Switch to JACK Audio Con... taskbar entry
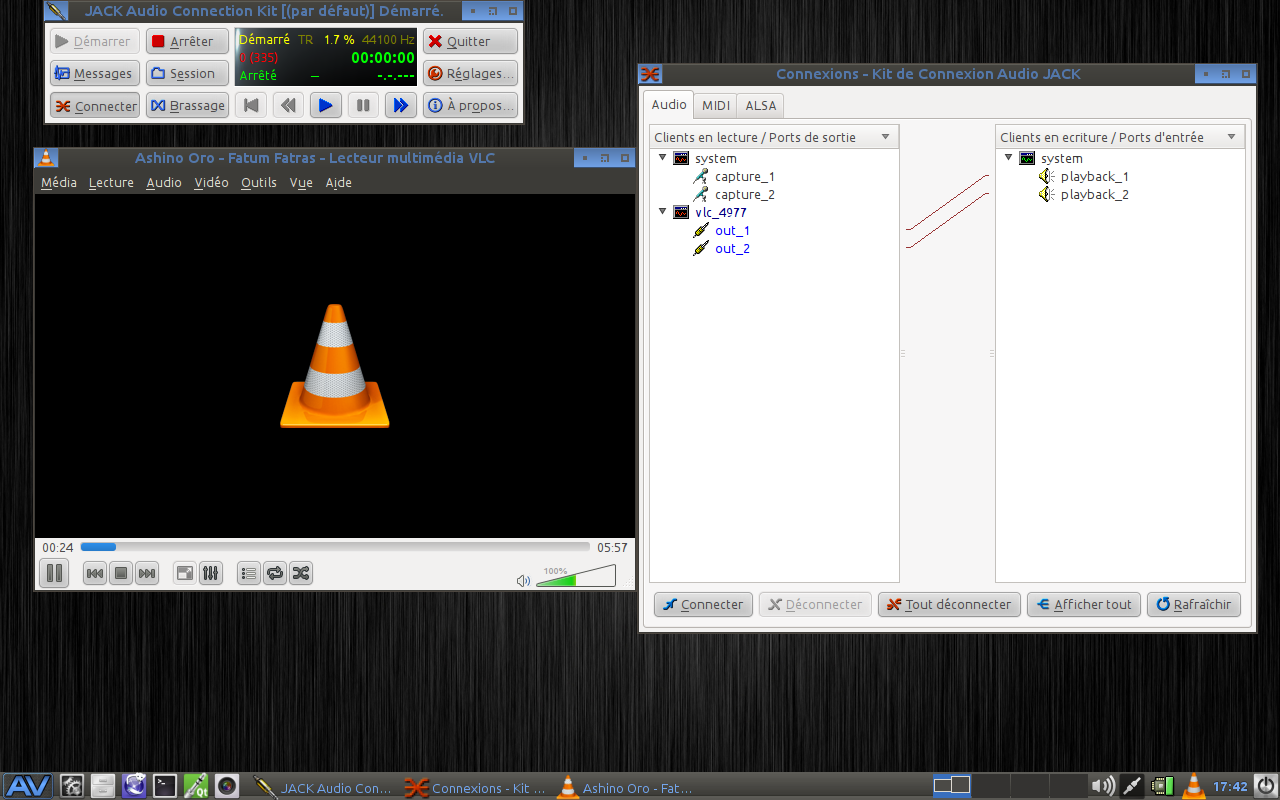The image size is (1280, 800). coord(323,788)
